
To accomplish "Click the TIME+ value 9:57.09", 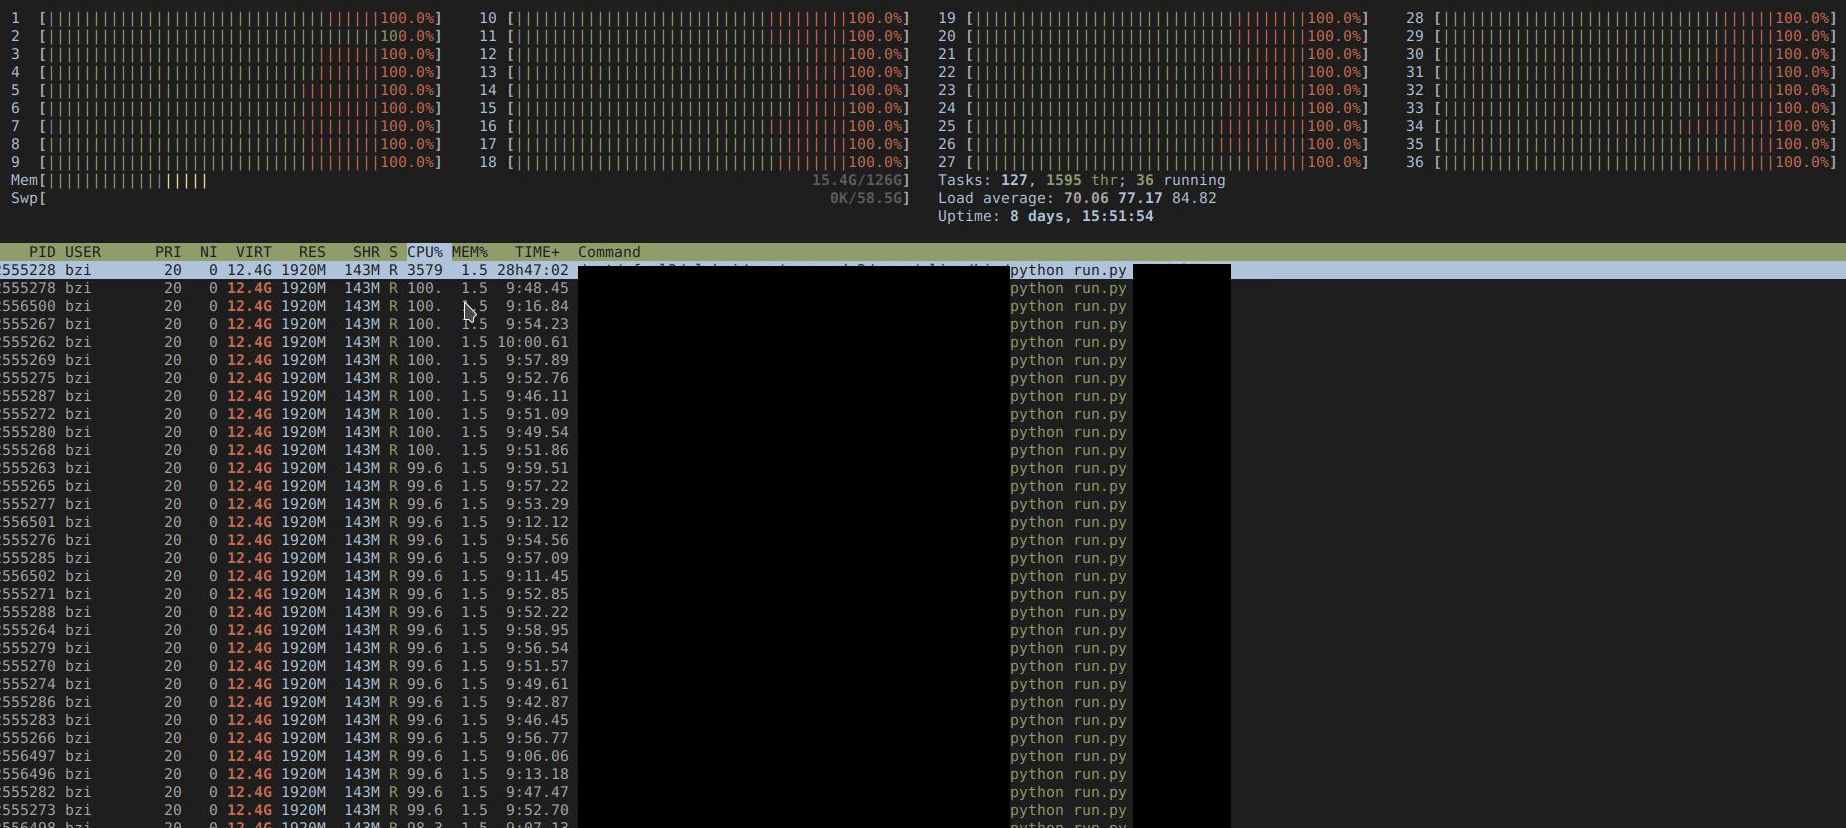I will tap(537, 558).
